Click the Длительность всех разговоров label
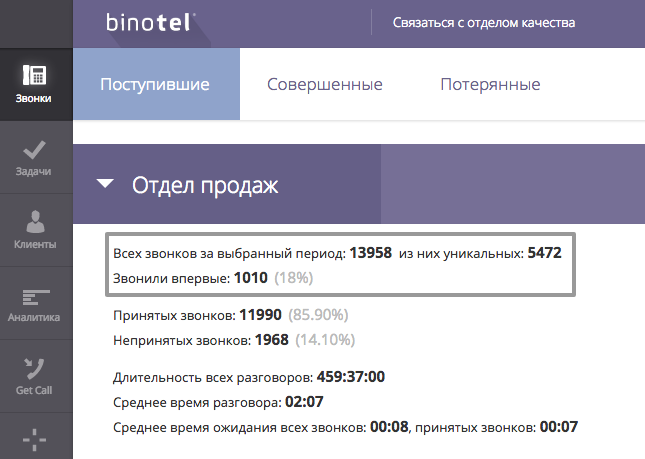This screenshot has height=459, width=645. tap(213, 378)
